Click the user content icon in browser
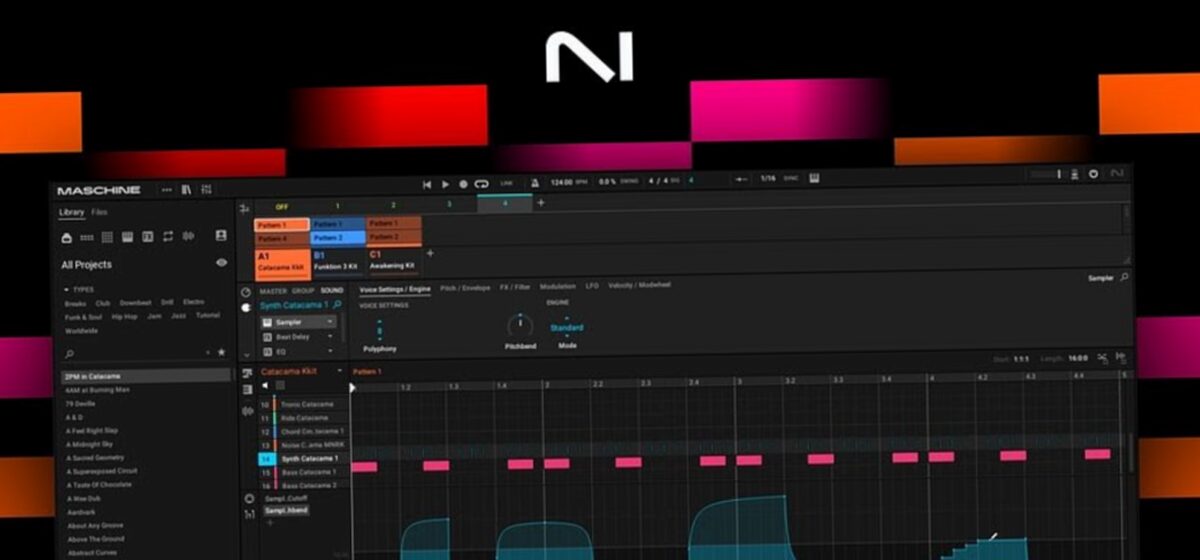Screen dimensions: 1200x560 tap(221, 236)
